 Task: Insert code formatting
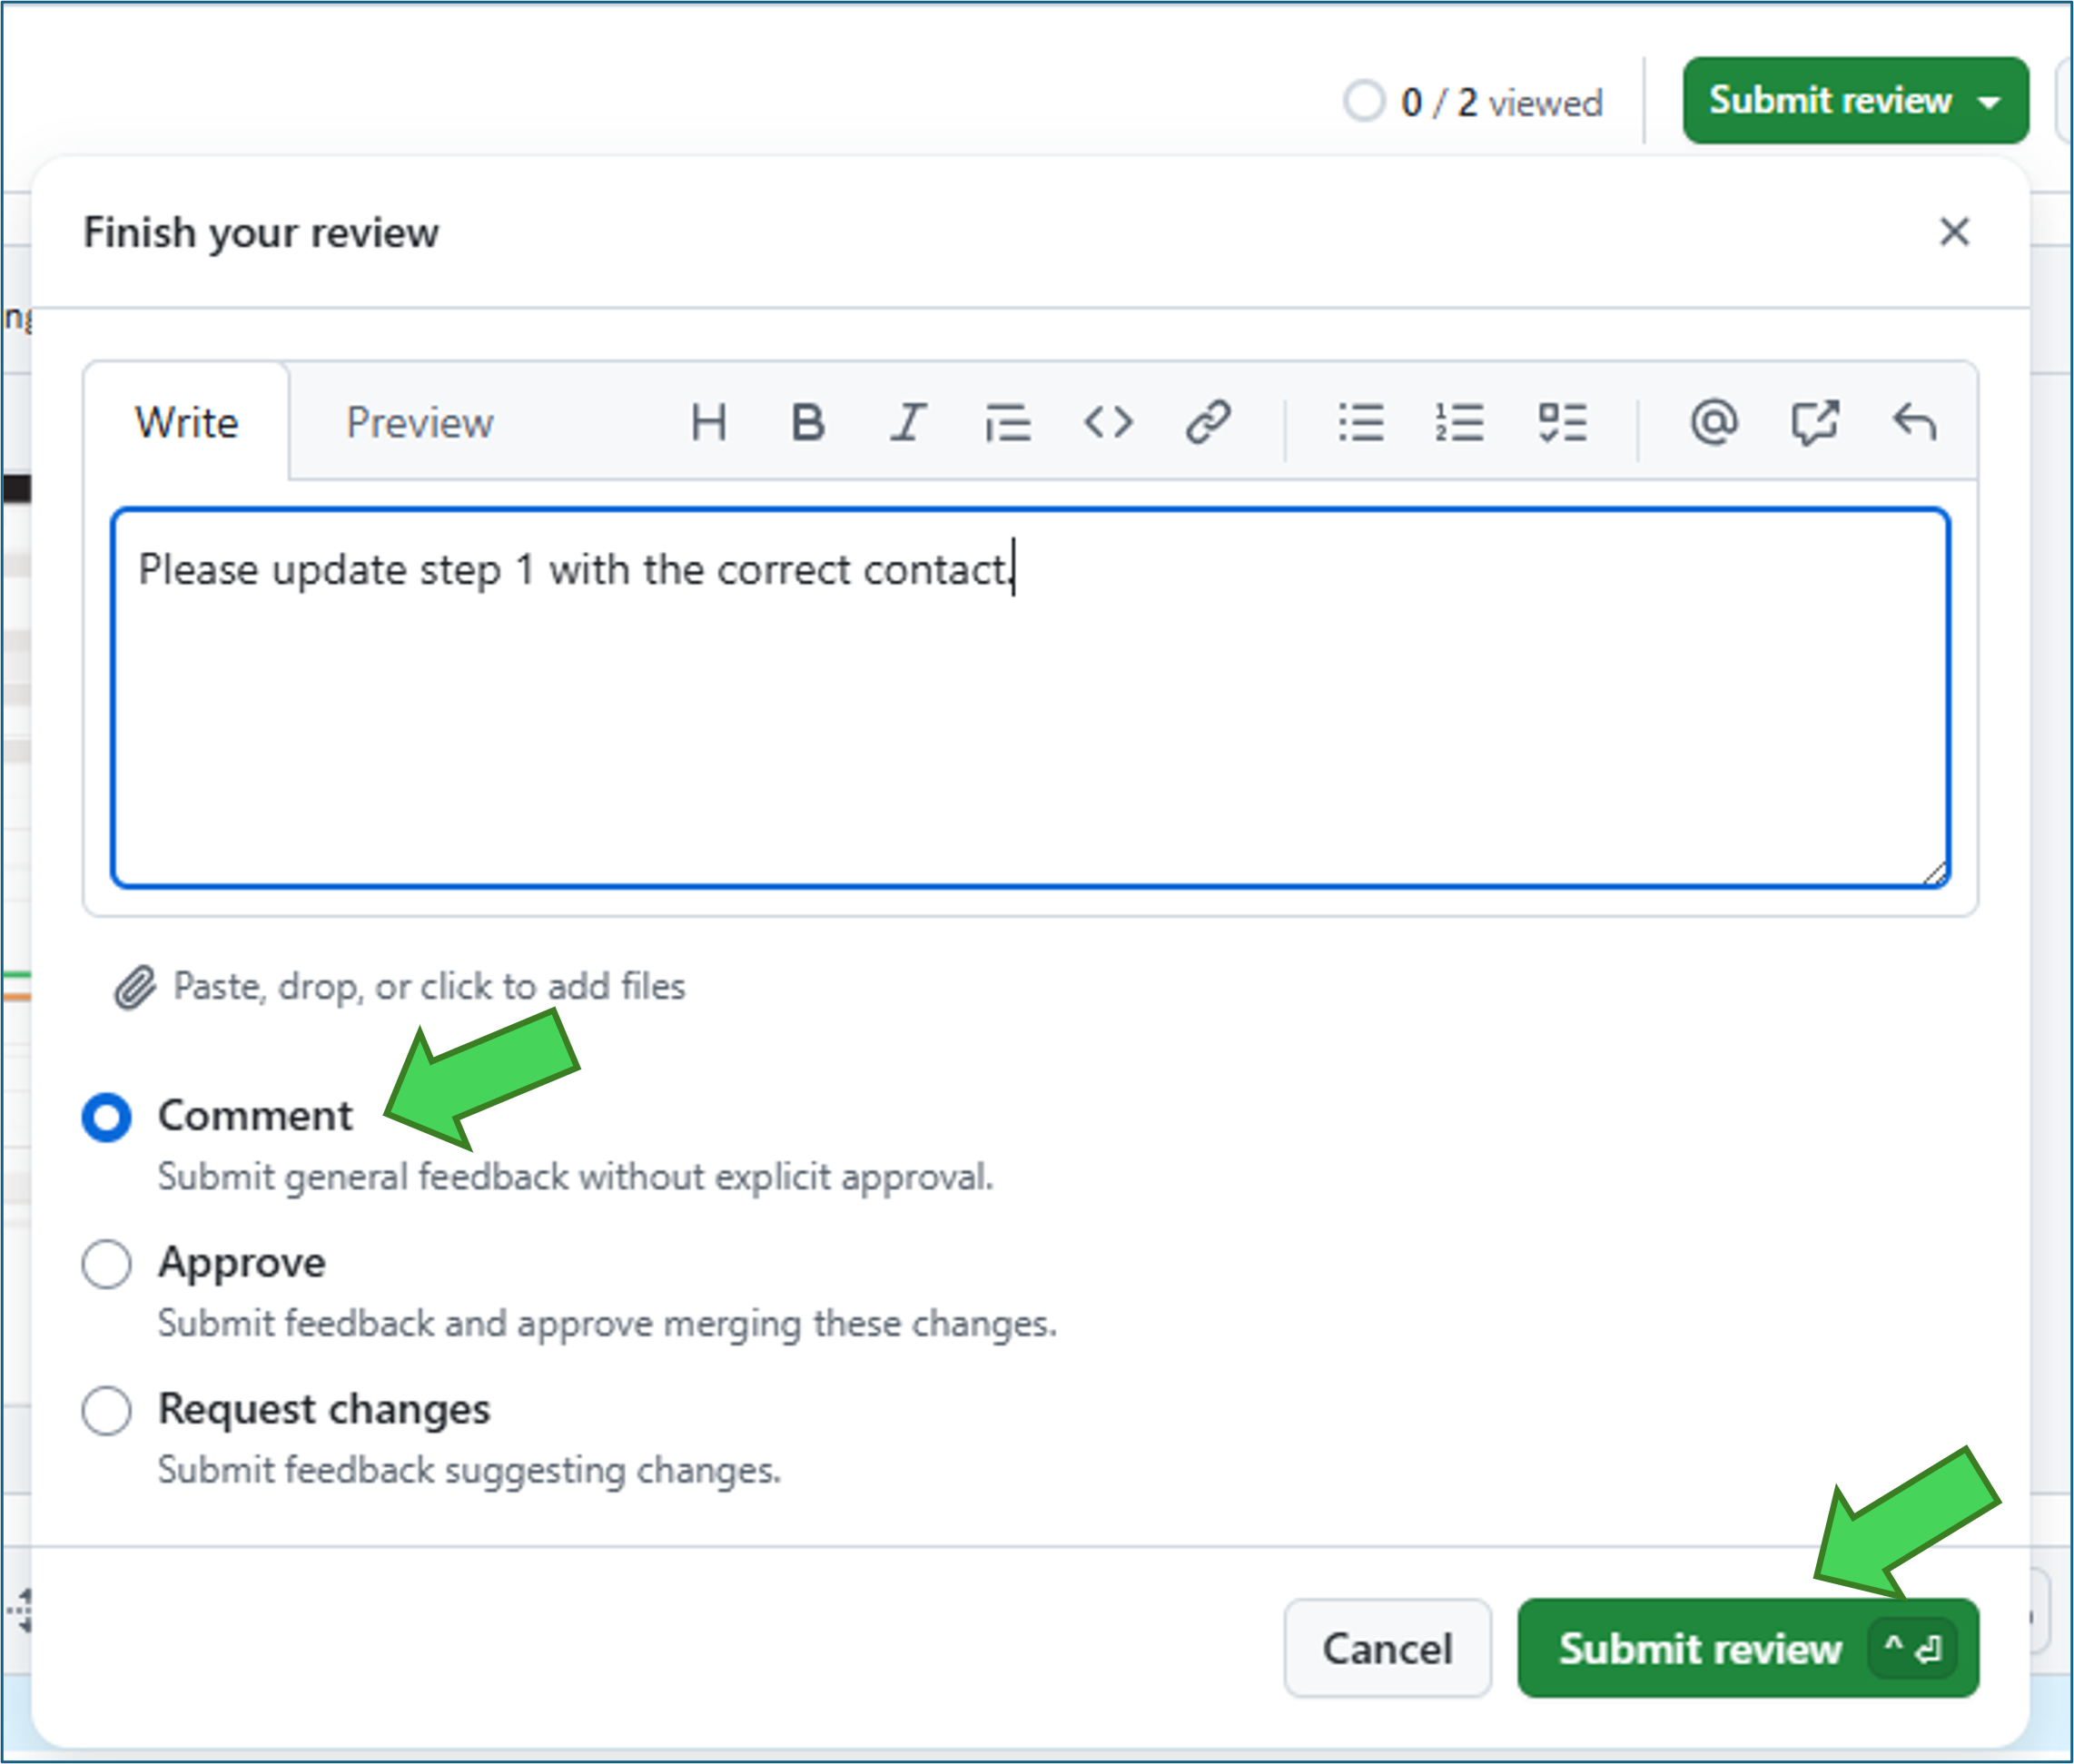click(1108, 422)
